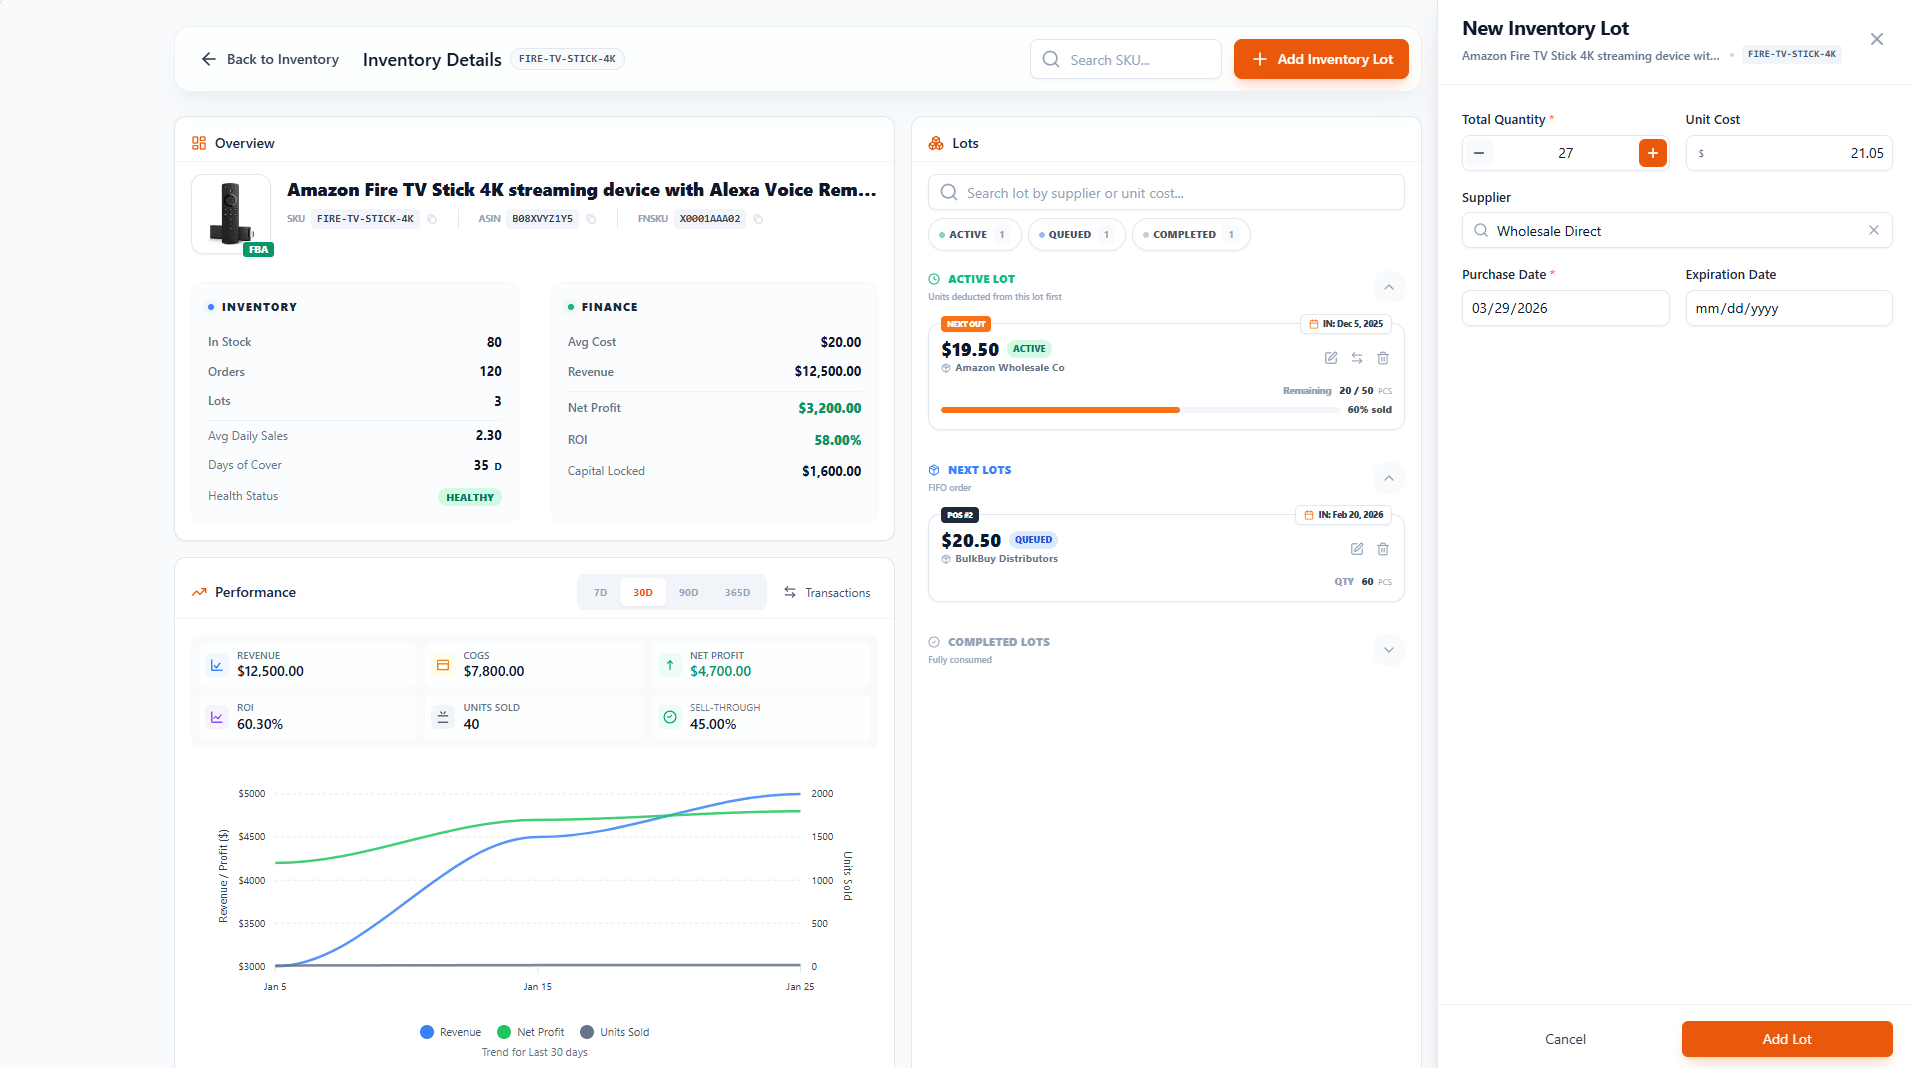Delete the $19.50 Amazon Wholesale lot
1915x1068 pixels.
coord(1383,358)
